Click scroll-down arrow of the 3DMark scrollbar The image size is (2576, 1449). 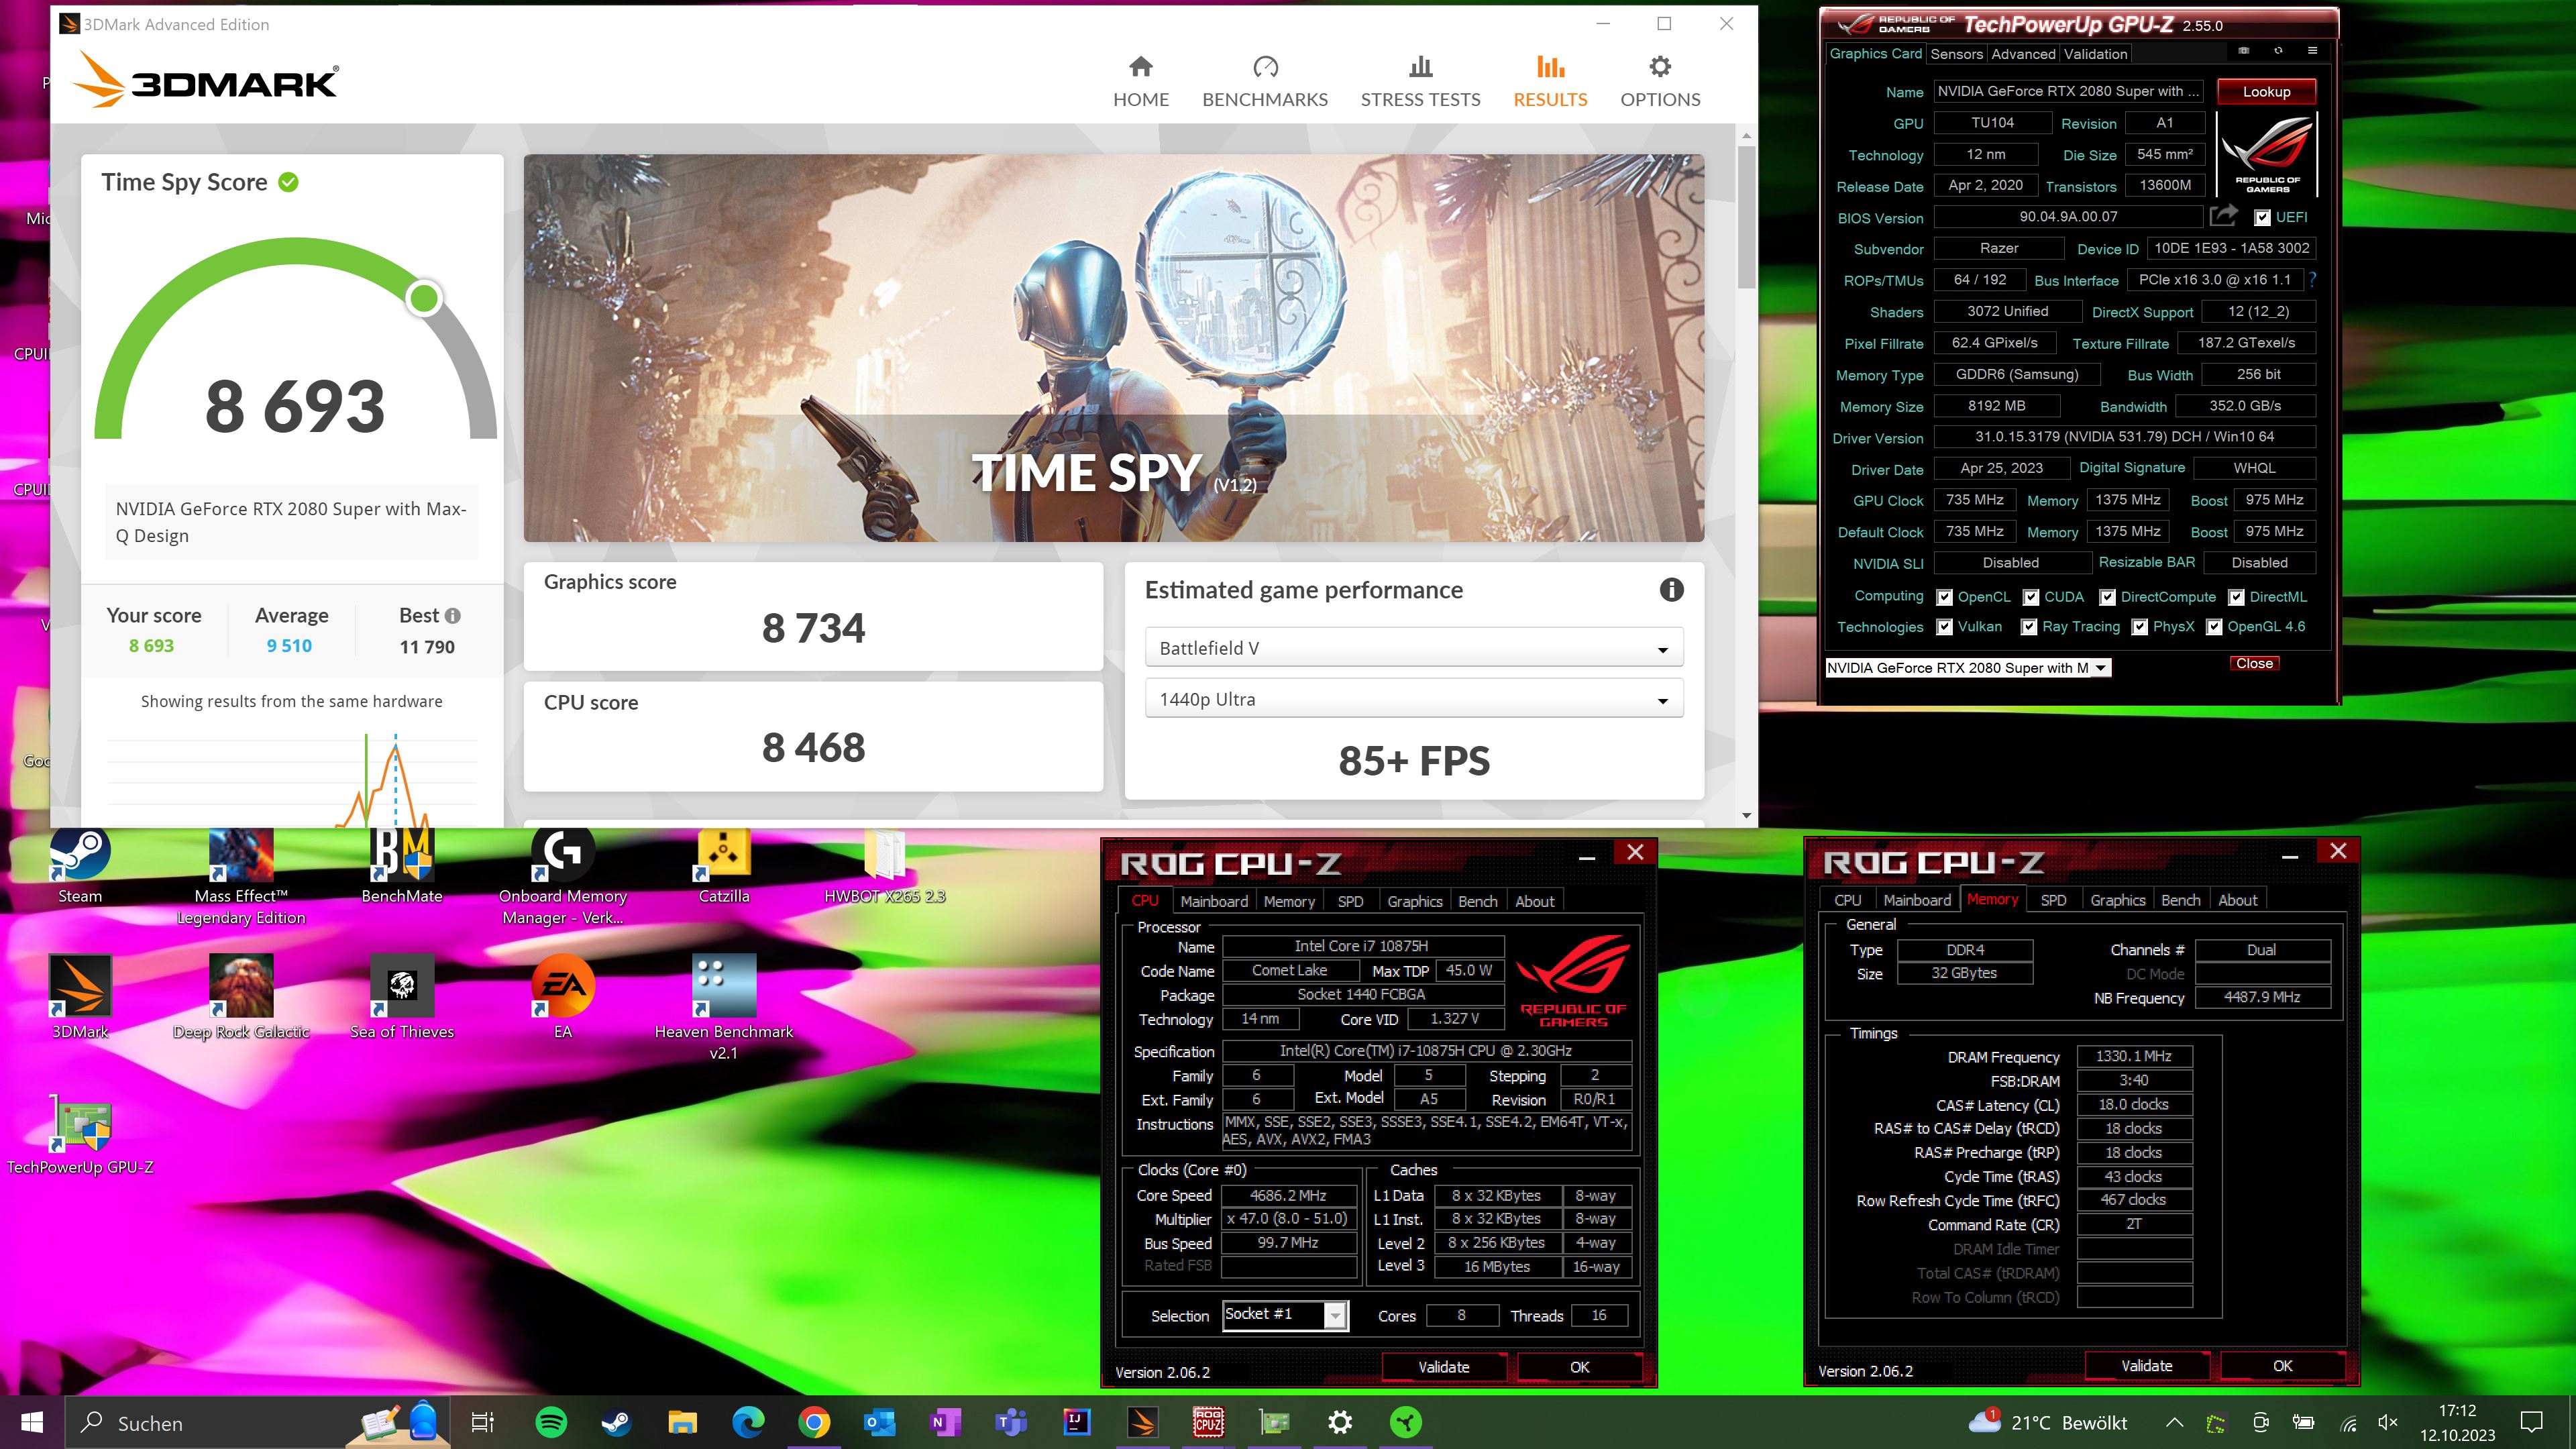[x=1746, y=816]
